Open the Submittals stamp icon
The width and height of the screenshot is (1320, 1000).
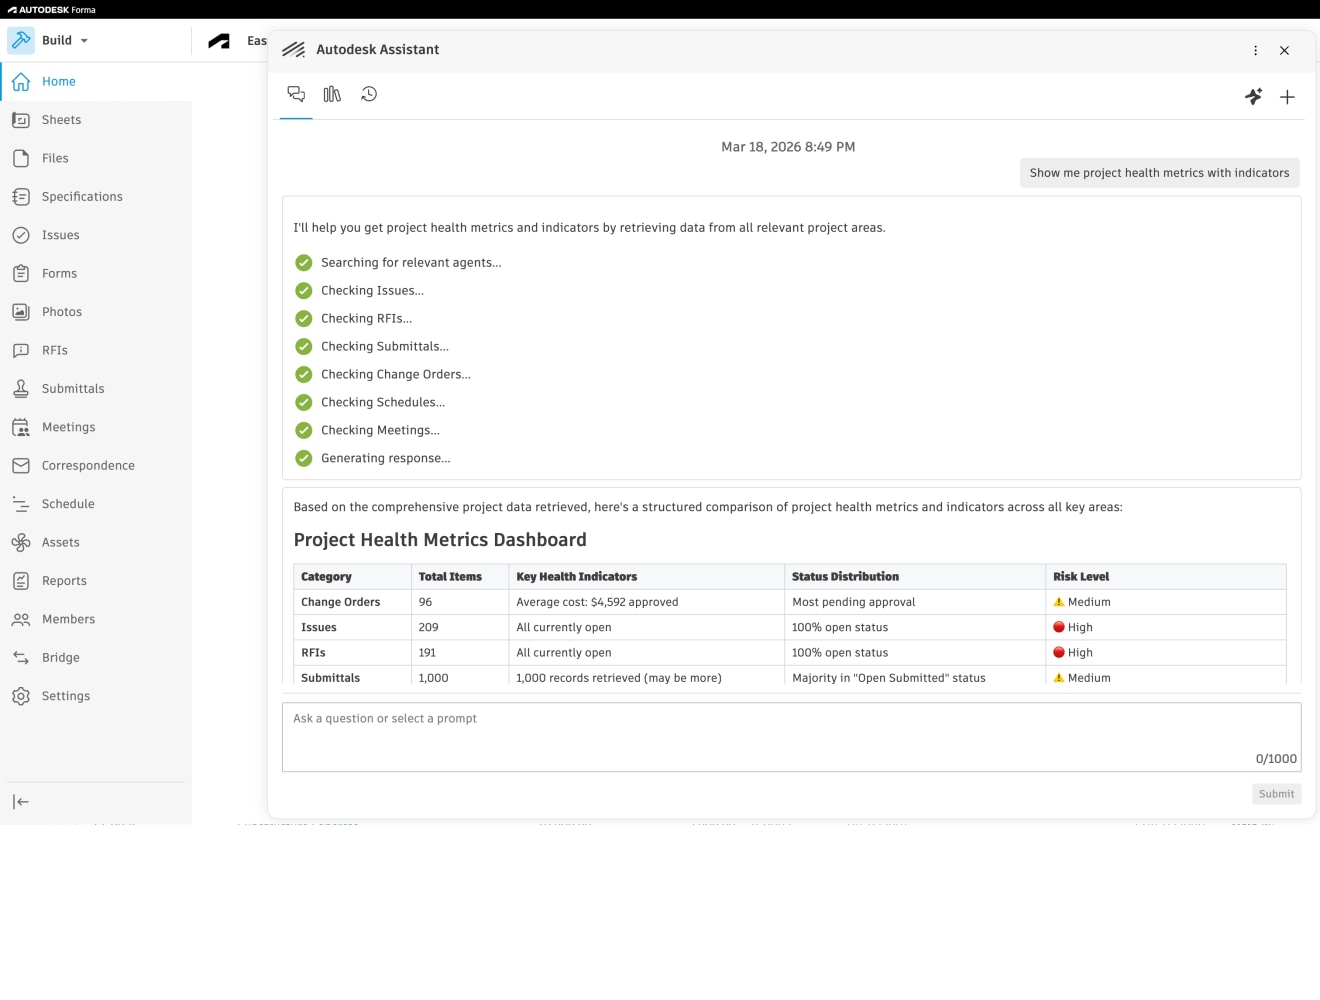pyautogui.click(x=21, y=389)
